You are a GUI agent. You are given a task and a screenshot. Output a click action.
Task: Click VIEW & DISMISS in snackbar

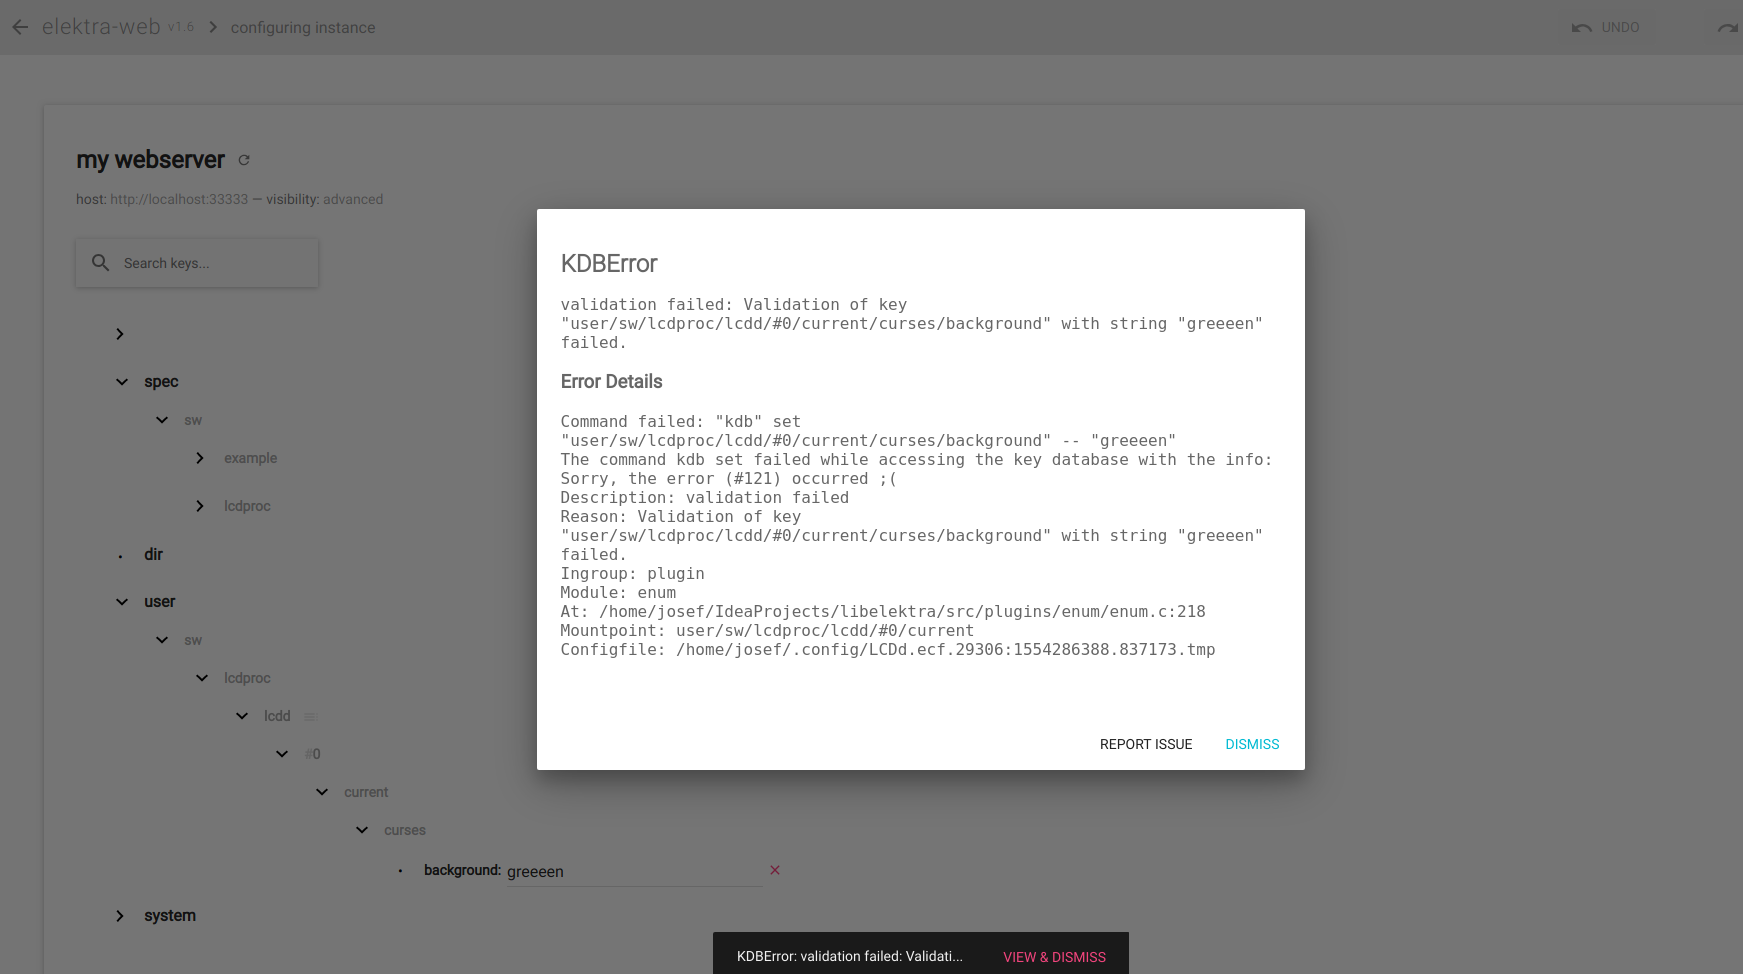point(1054,957)
